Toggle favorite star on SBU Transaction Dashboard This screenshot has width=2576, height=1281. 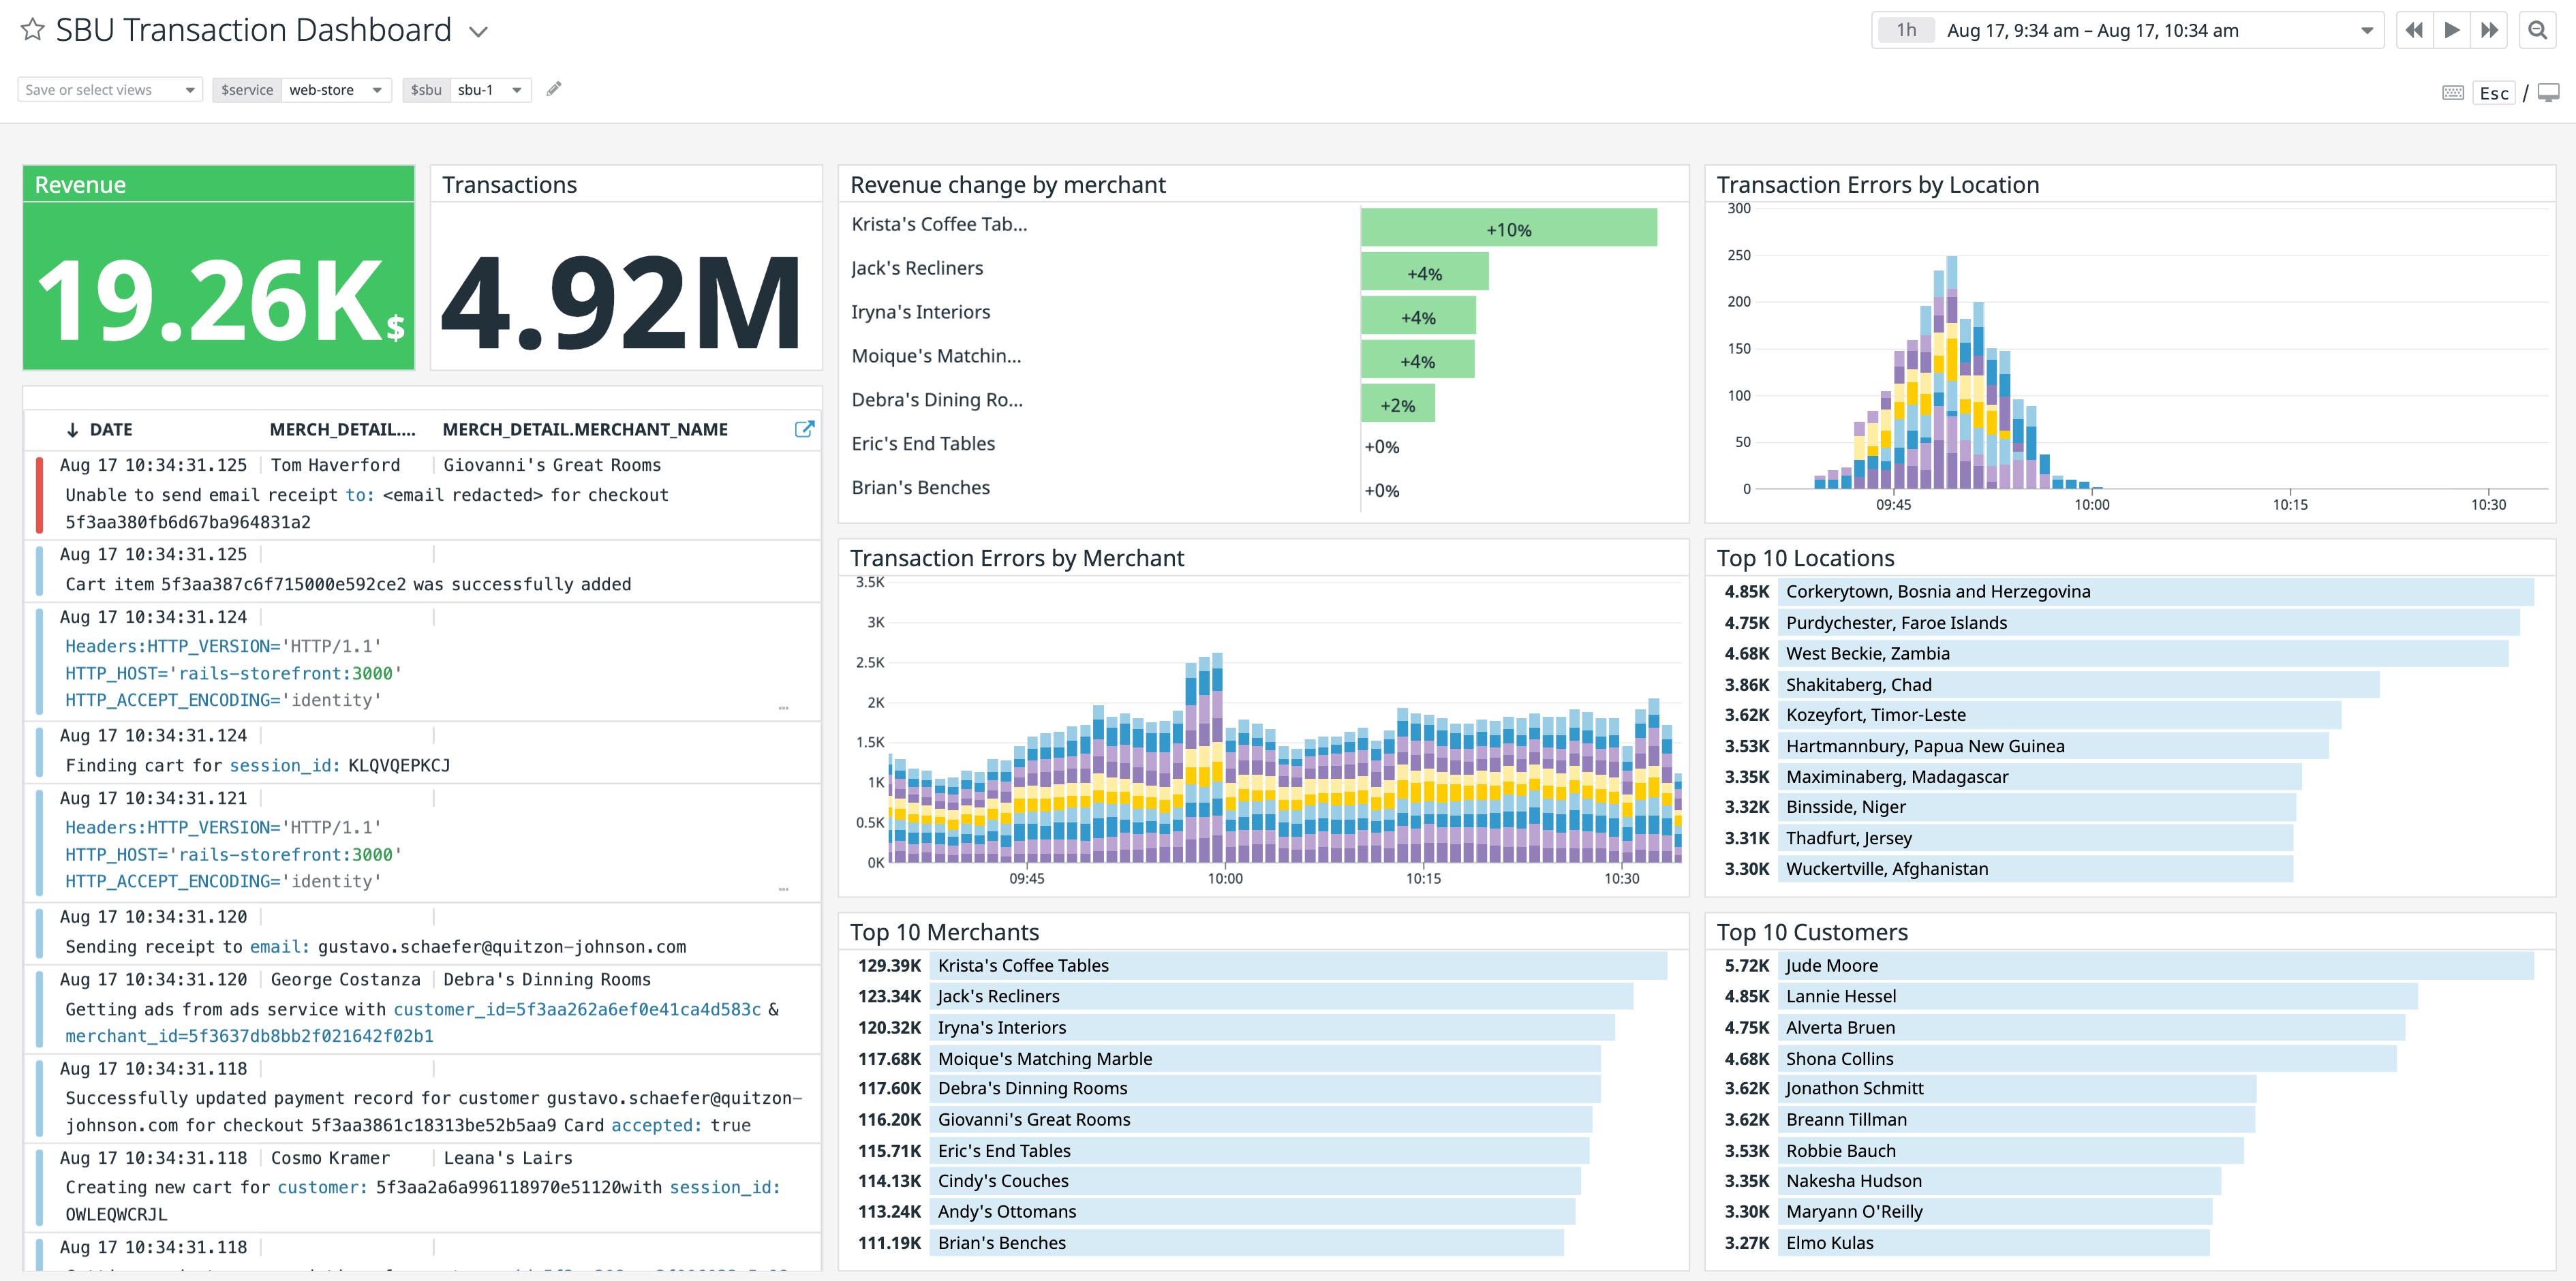pos(31,30)
